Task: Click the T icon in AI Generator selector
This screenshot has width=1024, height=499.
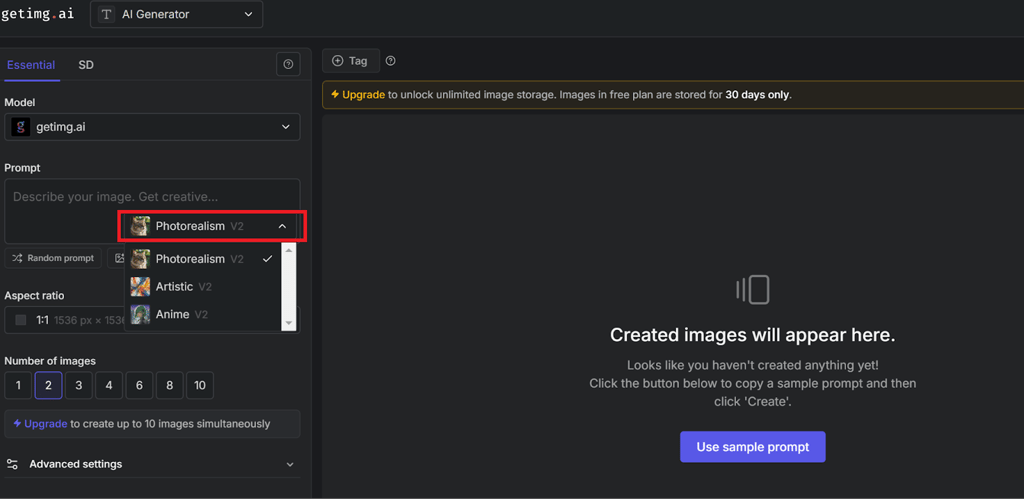Action: [106, 14]
